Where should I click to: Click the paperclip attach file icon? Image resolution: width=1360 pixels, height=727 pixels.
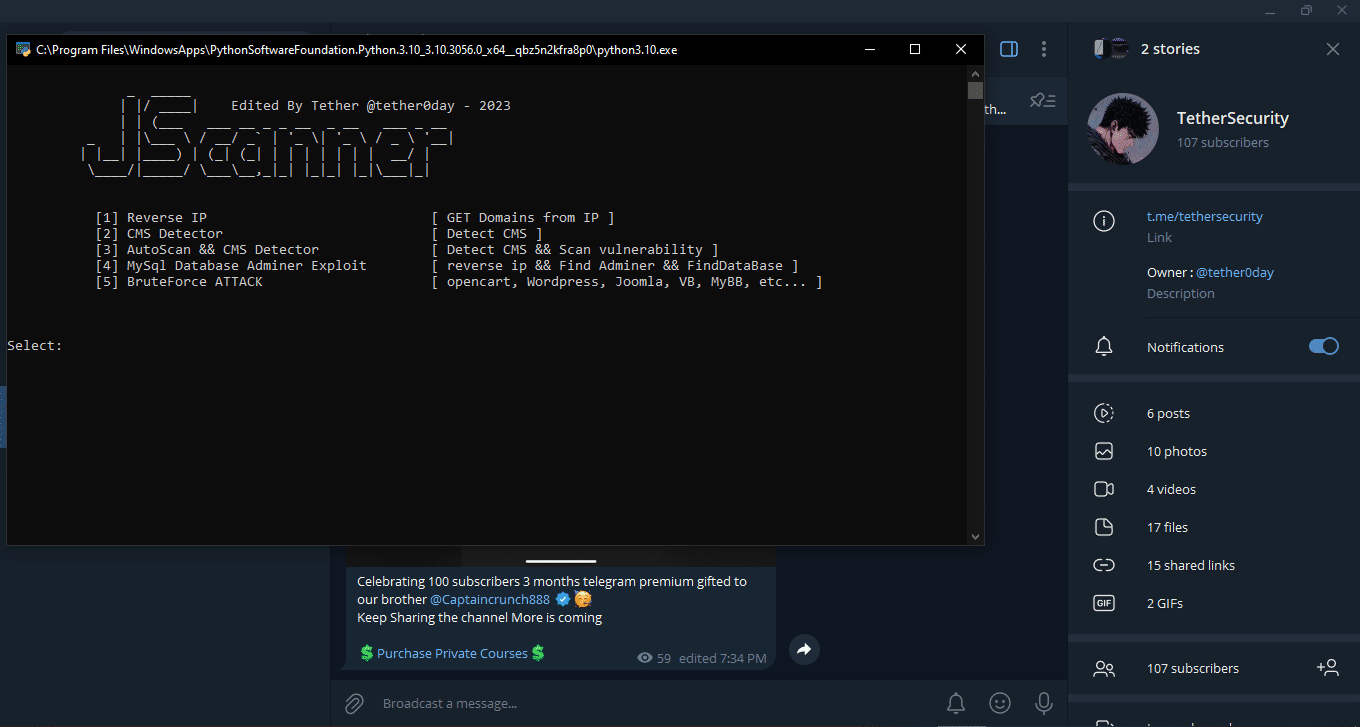coord(354,703)
